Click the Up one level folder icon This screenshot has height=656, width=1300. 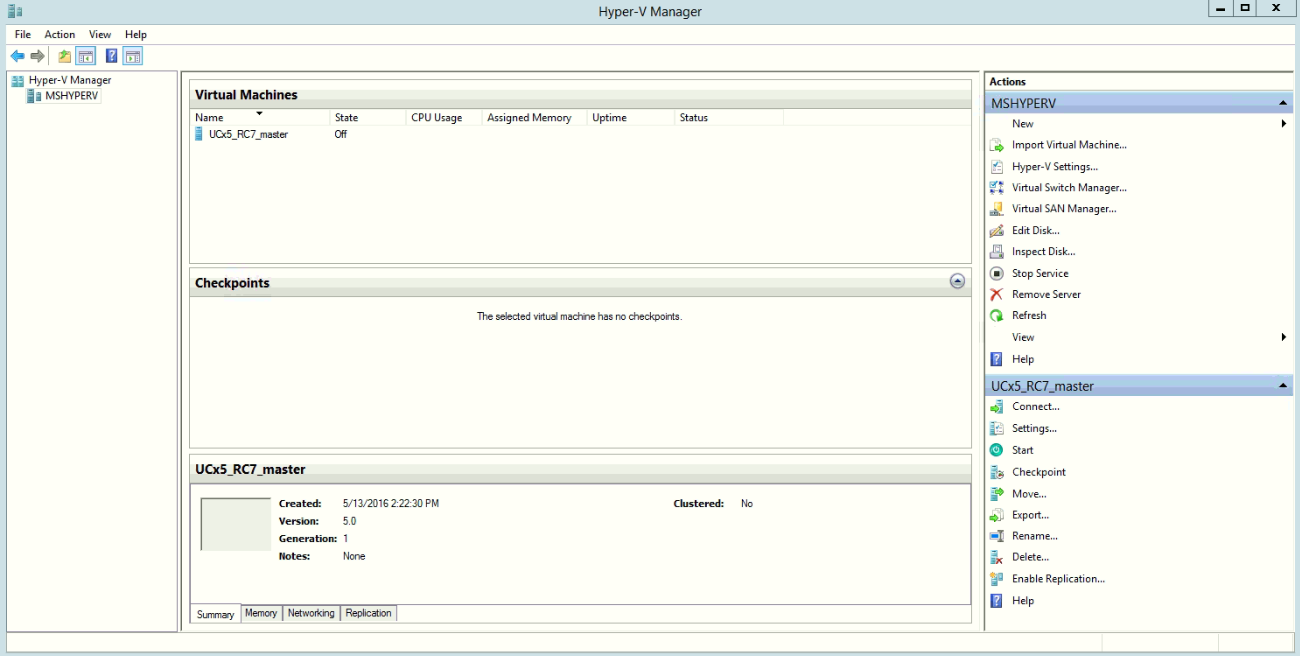pos(65,56)
